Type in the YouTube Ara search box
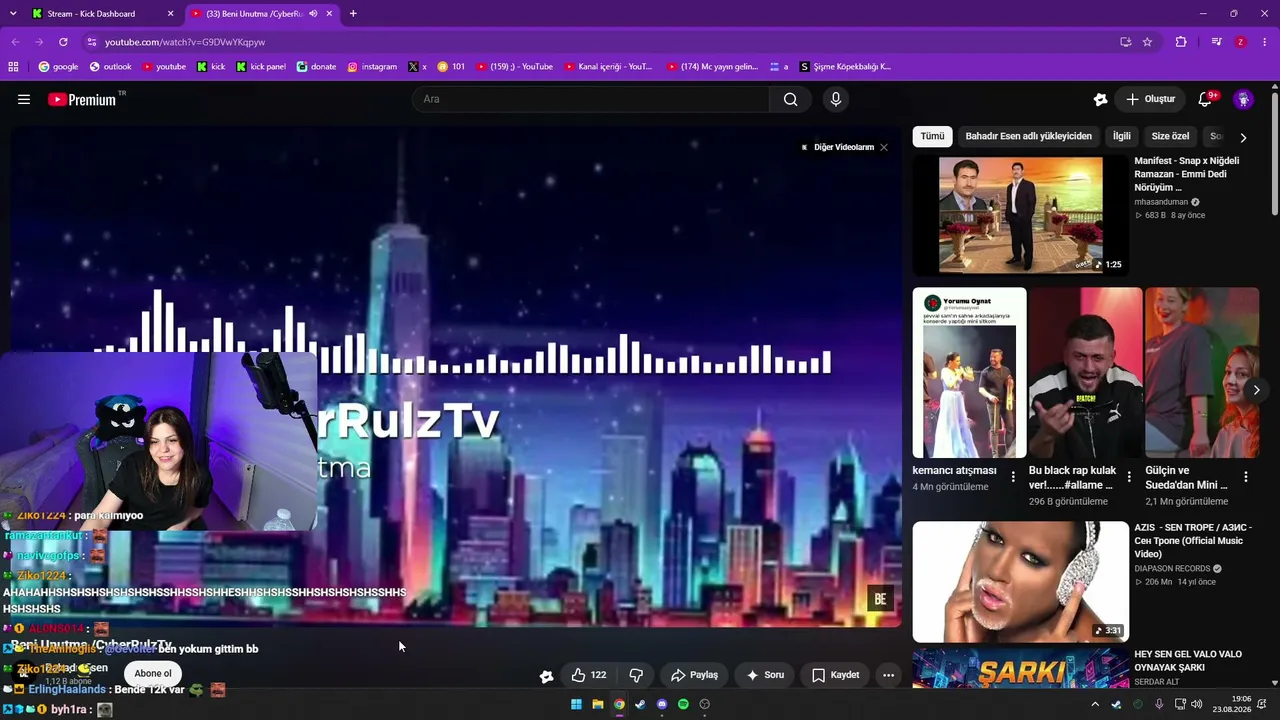This screenshot has width=1280, height=720. (590, 99)
